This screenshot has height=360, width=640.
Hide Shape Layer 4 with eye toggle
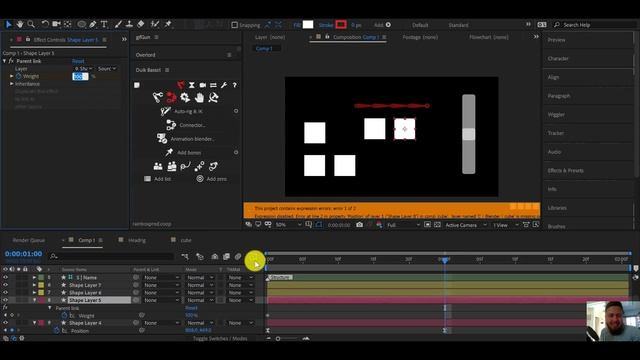tap(5, 323)
